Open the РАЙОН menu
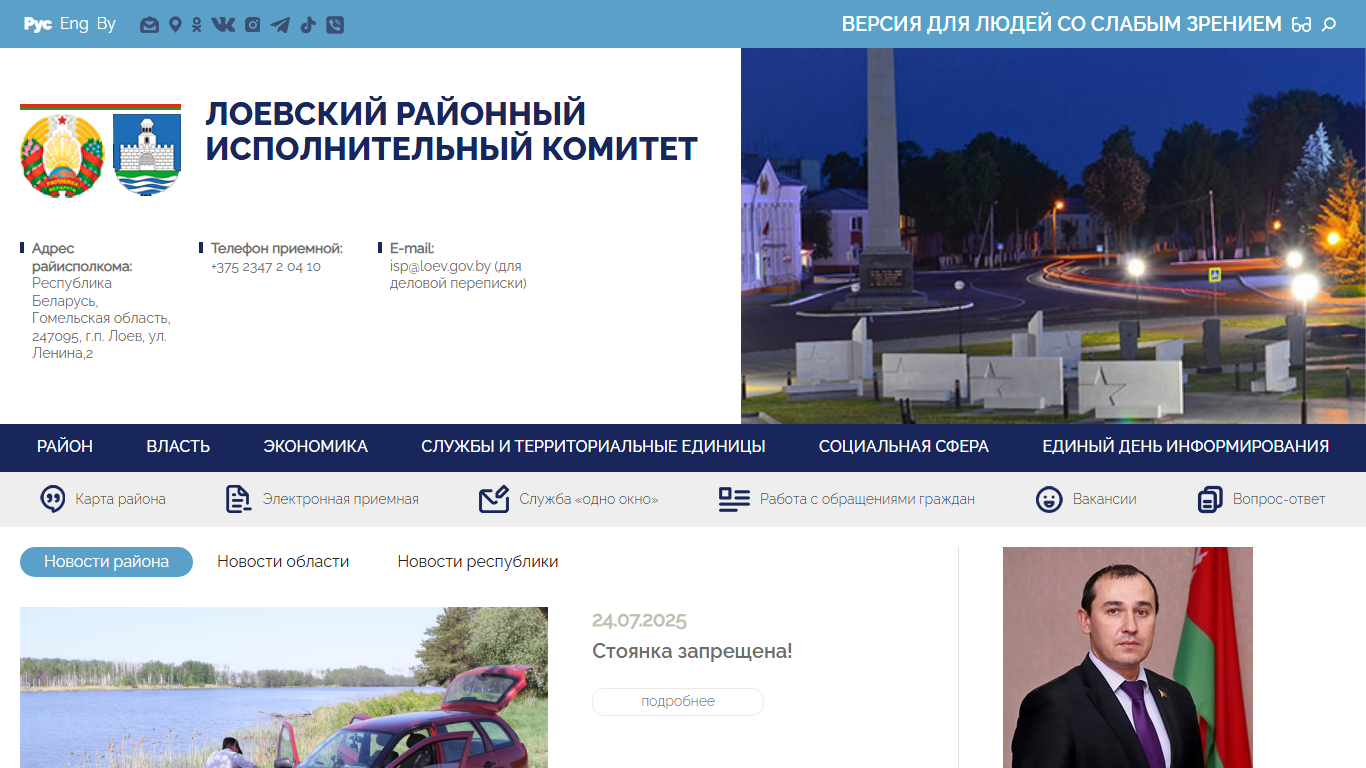 point(65,447)
